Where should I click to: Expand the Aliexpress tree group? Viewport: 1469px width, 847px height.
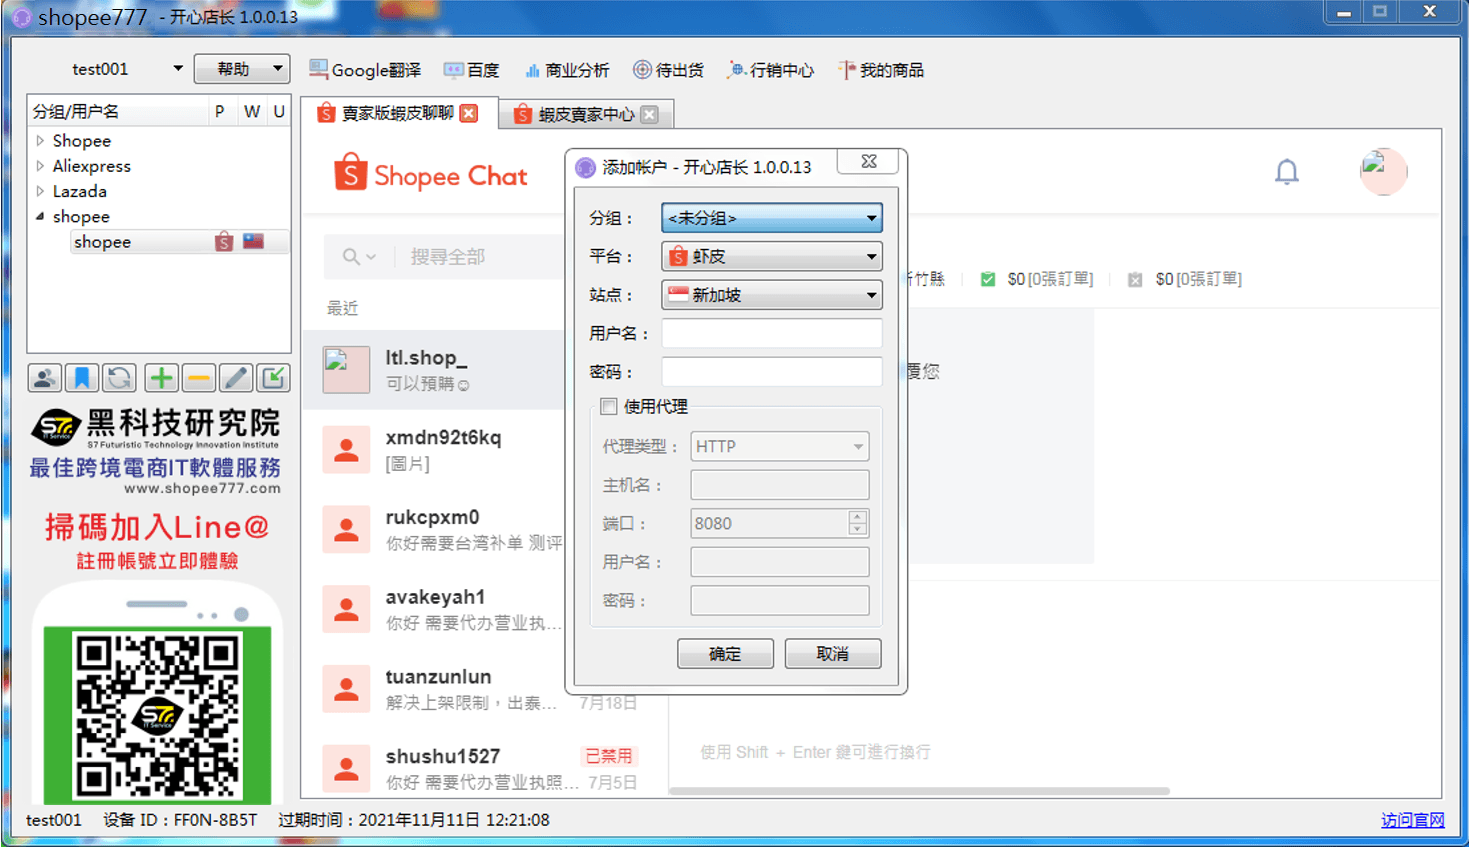(x=40, y=166)
